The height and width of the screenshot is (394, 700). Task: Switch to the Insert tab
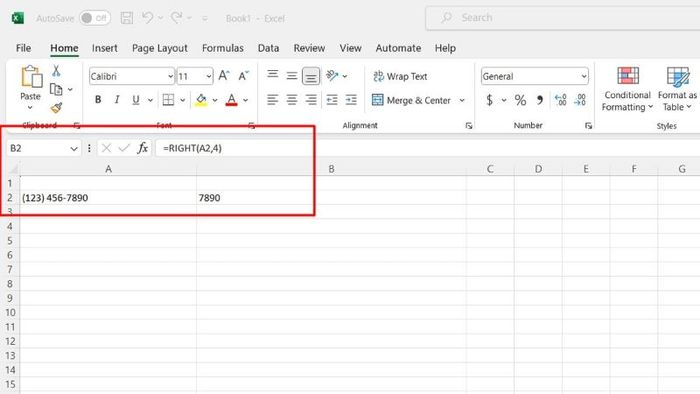pos(104,48)
